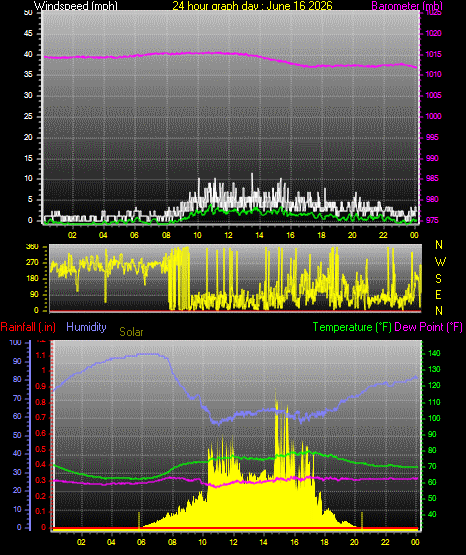The height and width of the screenshot is (555, 466).
Task: Click the 35 mph windspeed scale value
Action: tap(28, 75)
